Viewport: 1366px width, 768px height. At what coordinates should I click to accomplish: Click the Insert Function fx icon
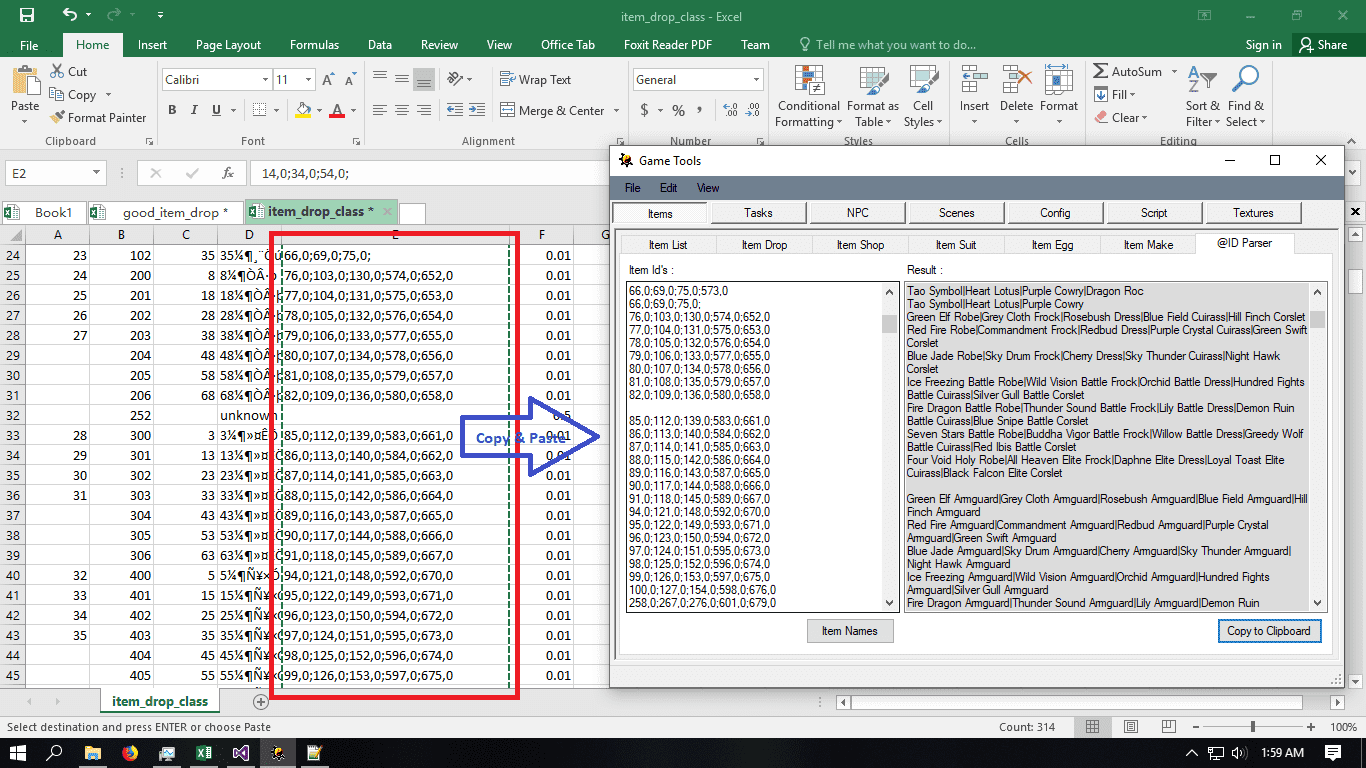click(x=227, y=173)
